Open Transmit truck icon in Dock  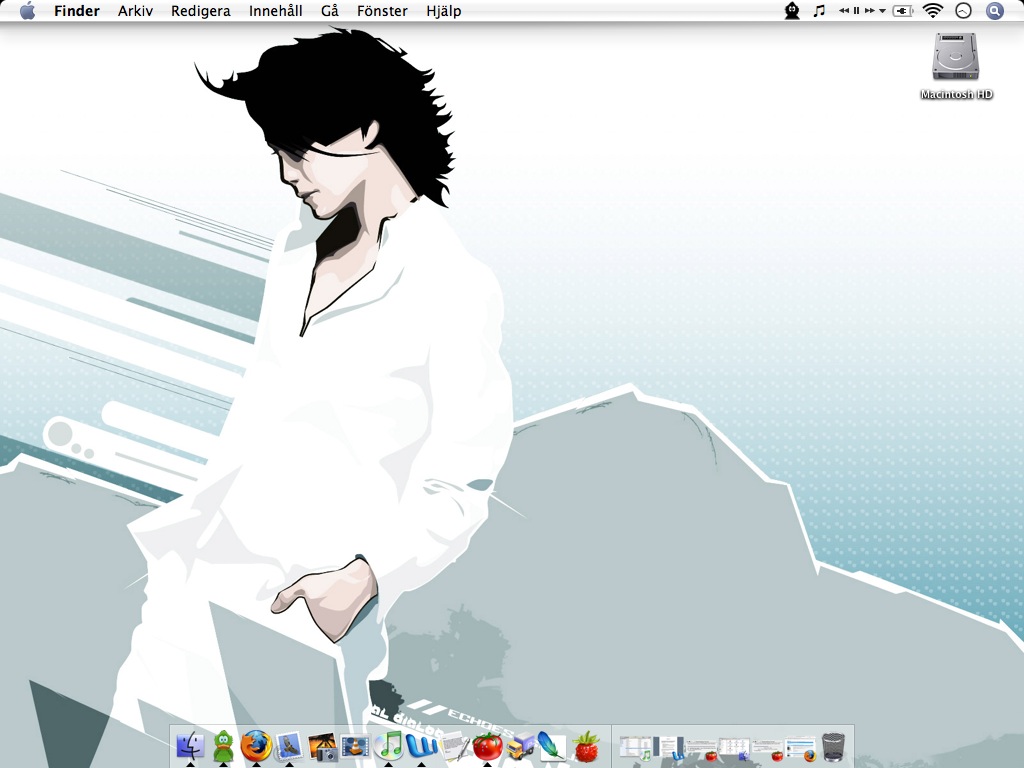(520, 746)
